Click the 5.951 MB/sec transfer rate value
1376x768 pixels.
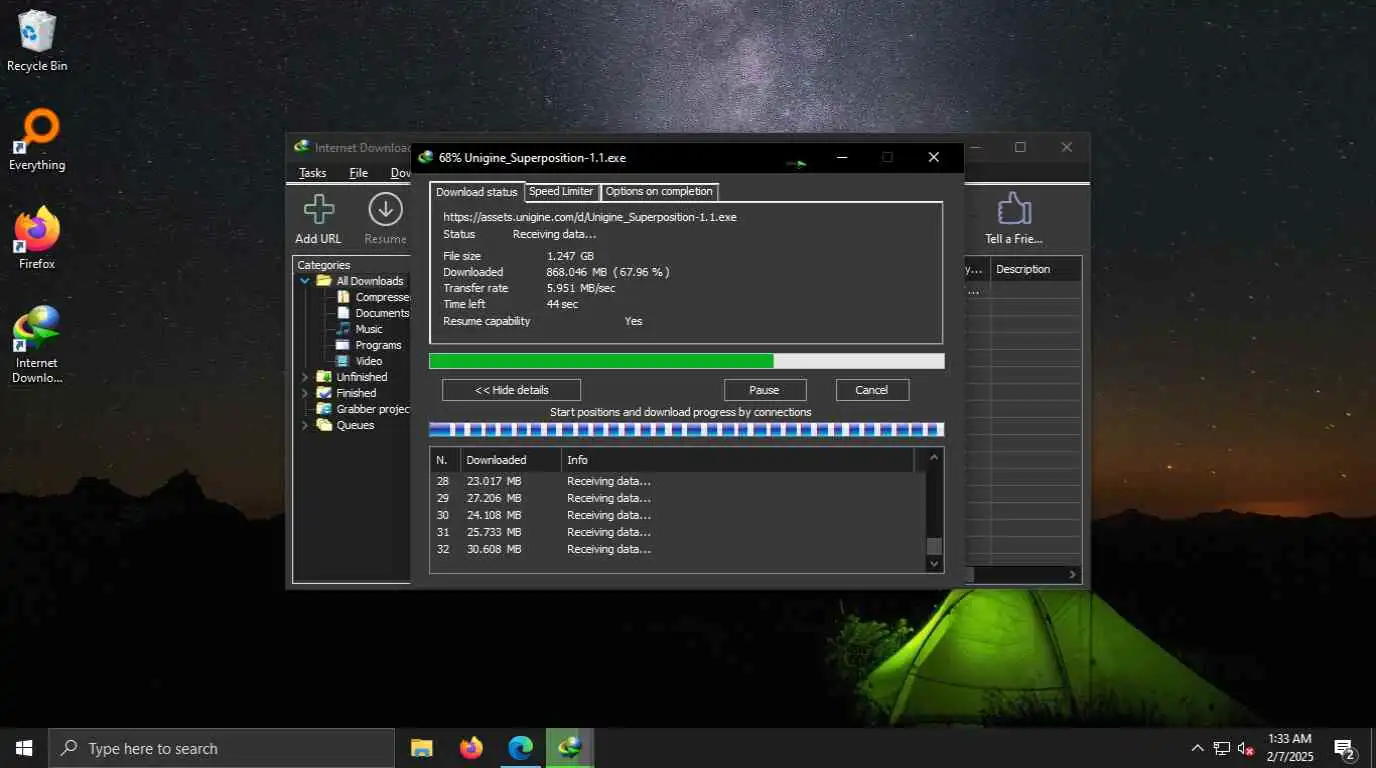(581, 288)
